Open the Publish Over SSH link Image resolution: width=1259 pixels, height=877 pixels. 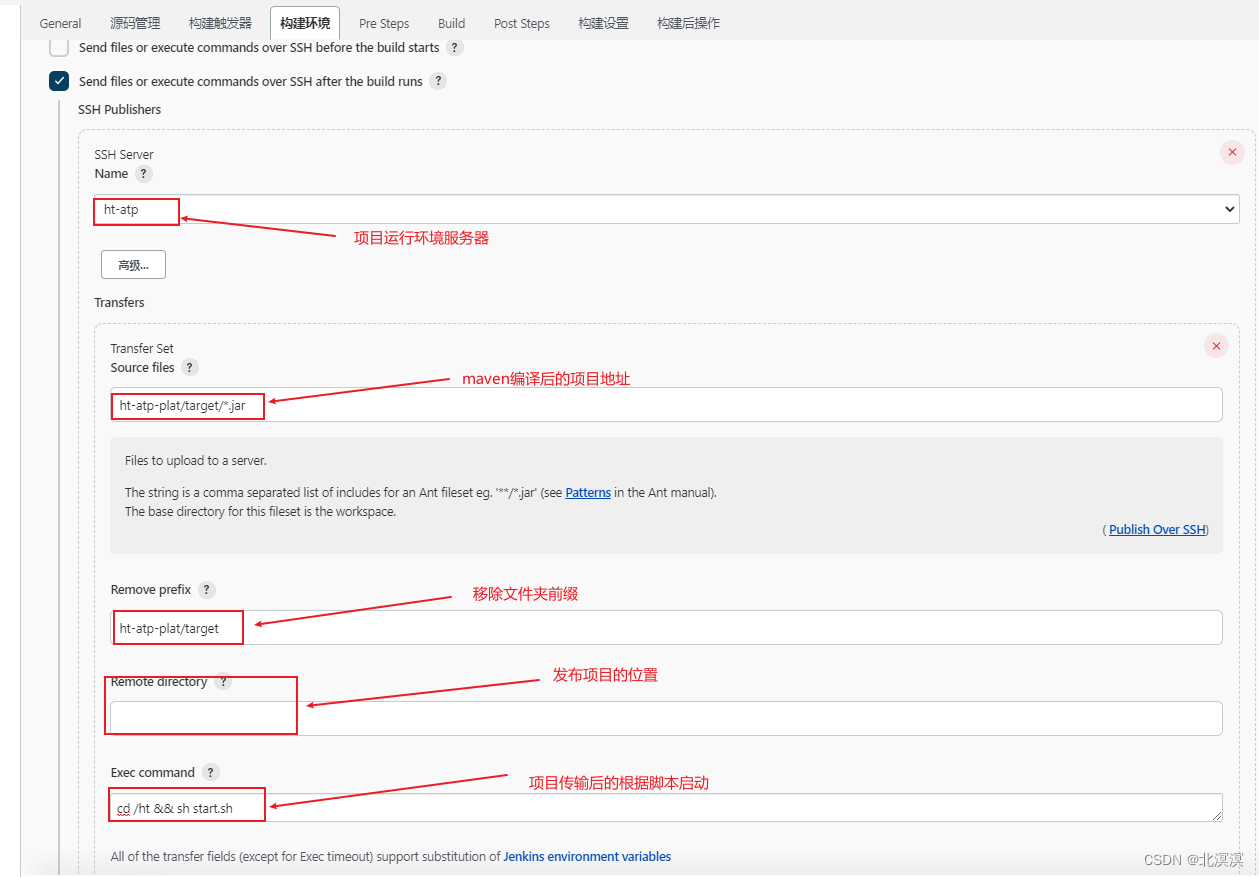tap(1156, 529)
